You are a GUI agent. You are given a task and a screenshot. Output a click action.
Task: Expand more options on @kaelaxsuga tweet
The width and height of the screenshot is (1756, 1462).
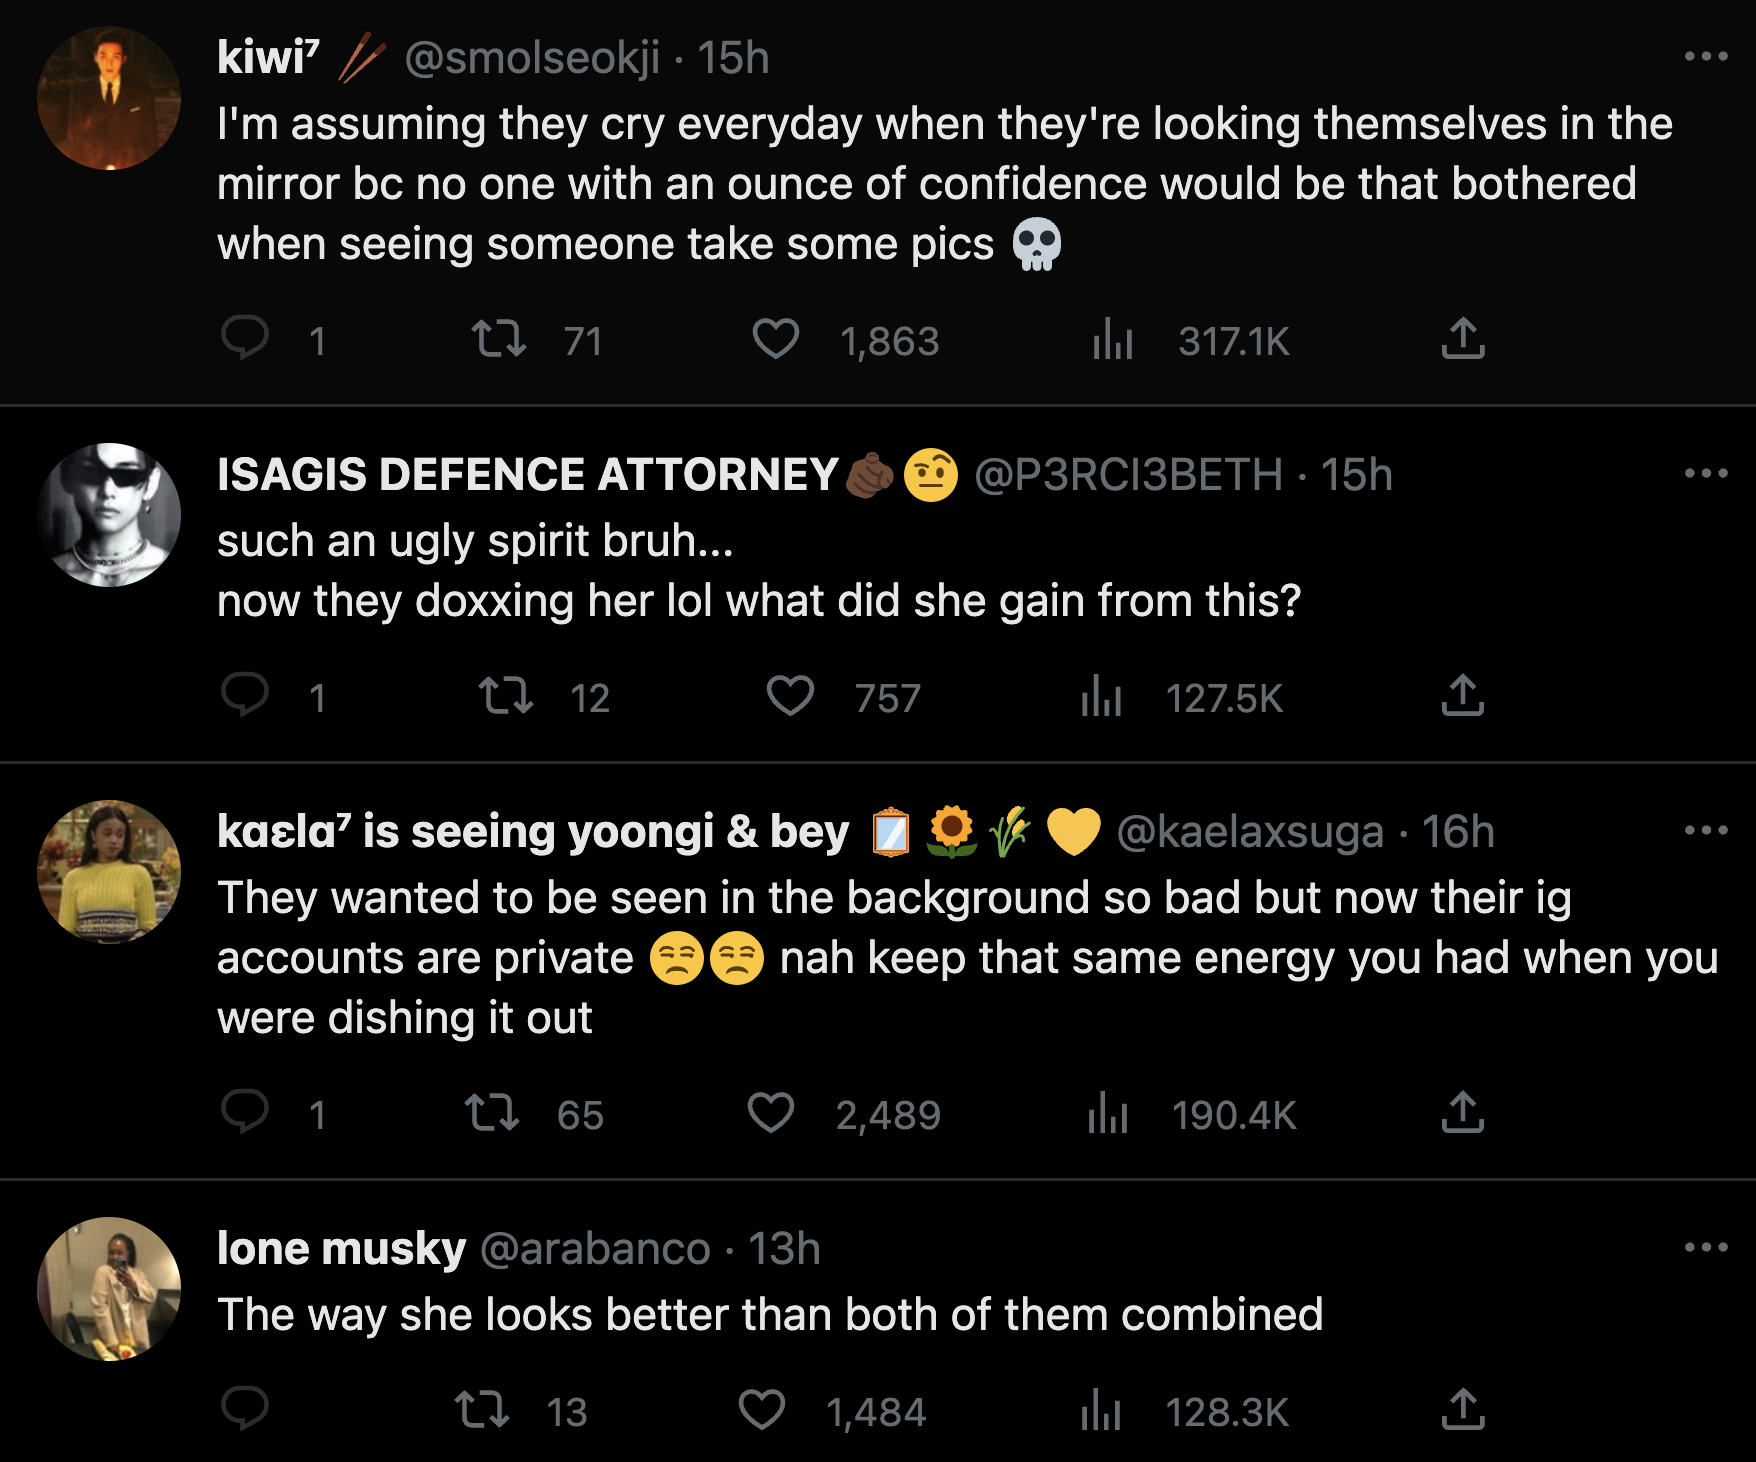[x=1705, y=830]
